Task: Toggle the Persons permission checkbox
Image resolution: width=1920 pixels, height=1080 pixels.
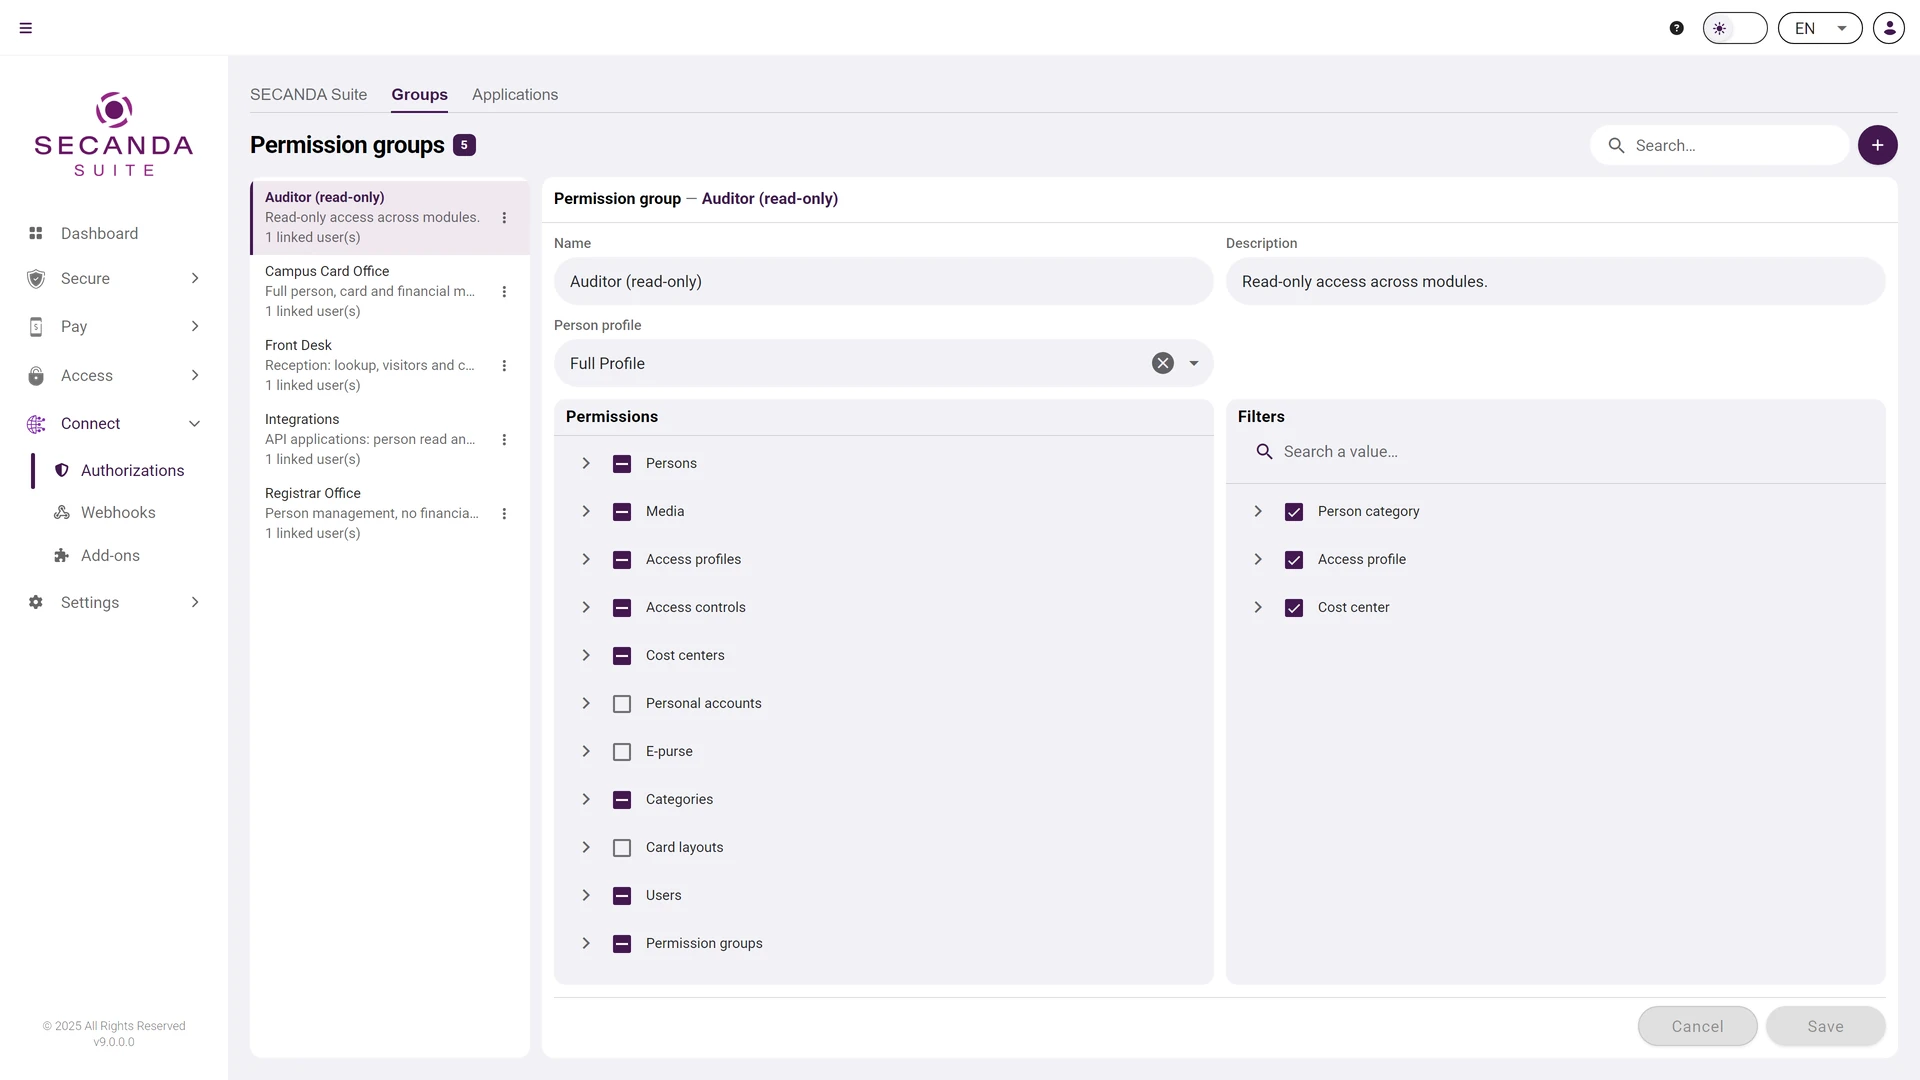Action: 622,464
